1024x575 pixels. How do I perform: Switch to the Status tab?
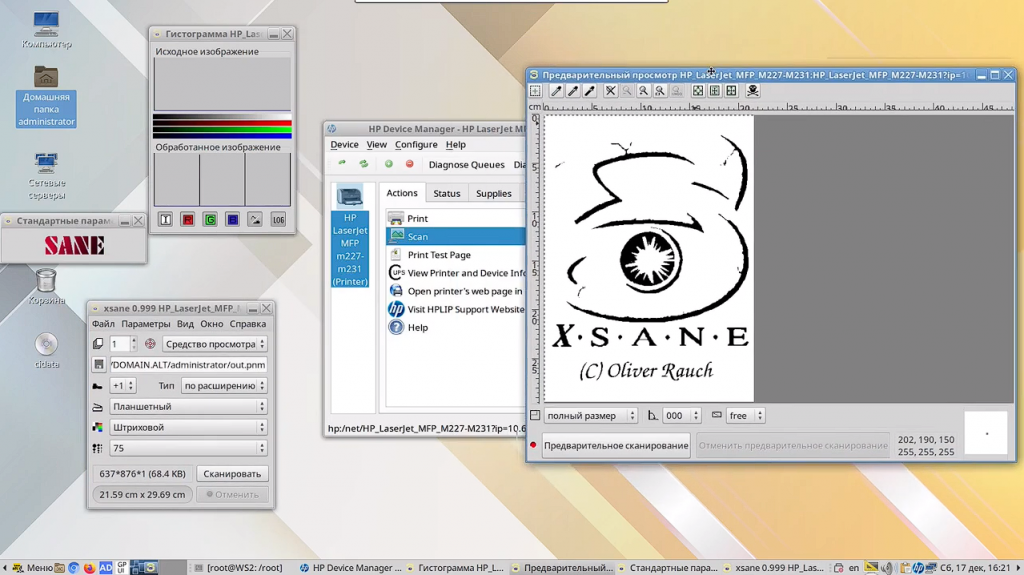447,193
